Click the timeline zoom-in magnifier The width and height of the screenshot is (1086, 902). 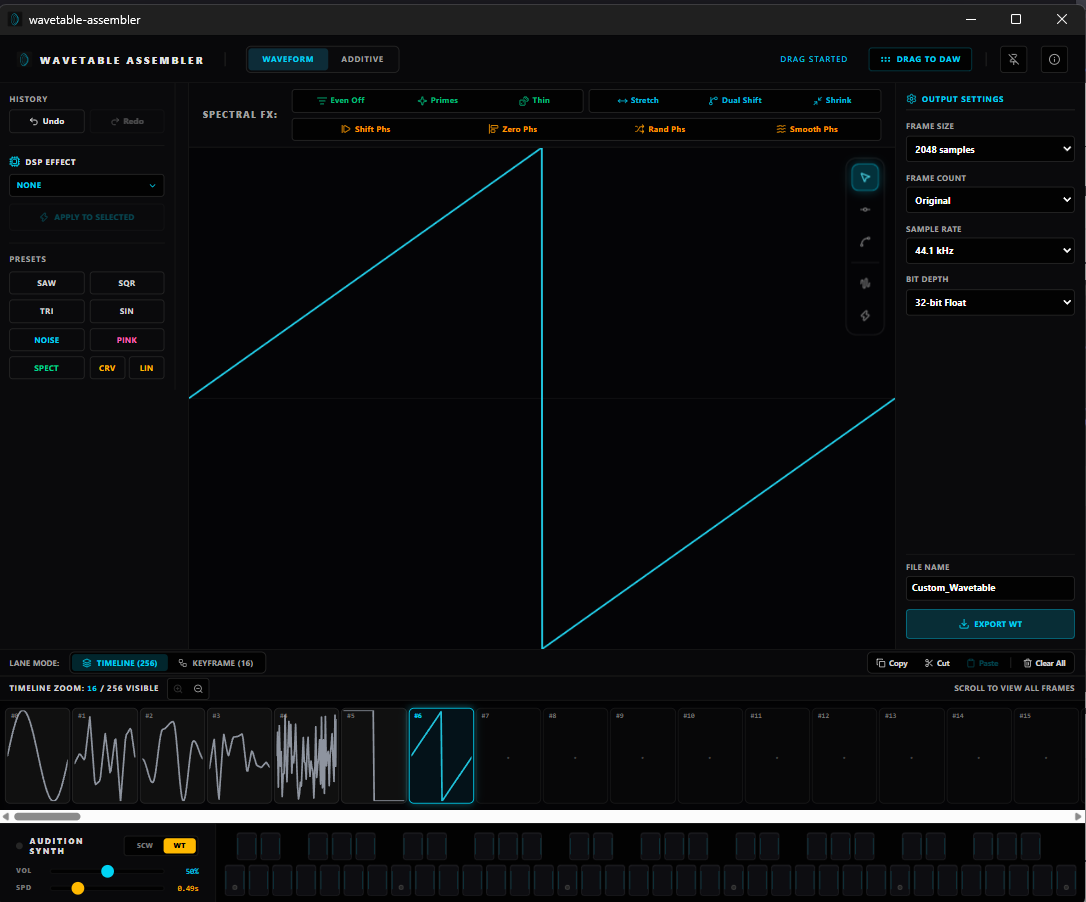178,689
